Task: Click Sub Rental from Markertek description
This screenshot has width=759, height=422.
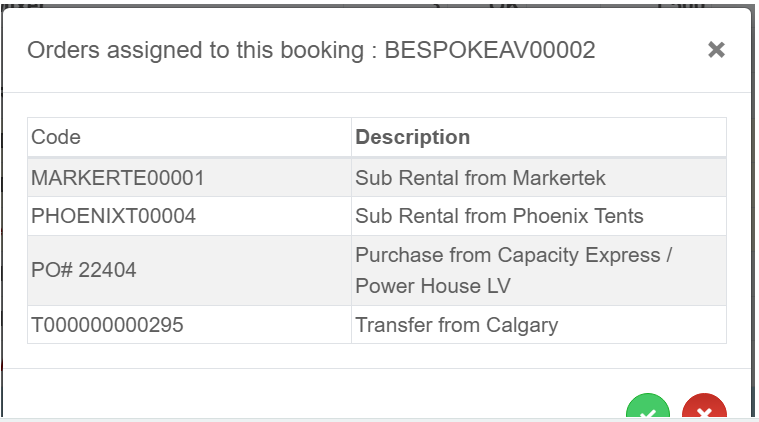Action: pos(480,178)
